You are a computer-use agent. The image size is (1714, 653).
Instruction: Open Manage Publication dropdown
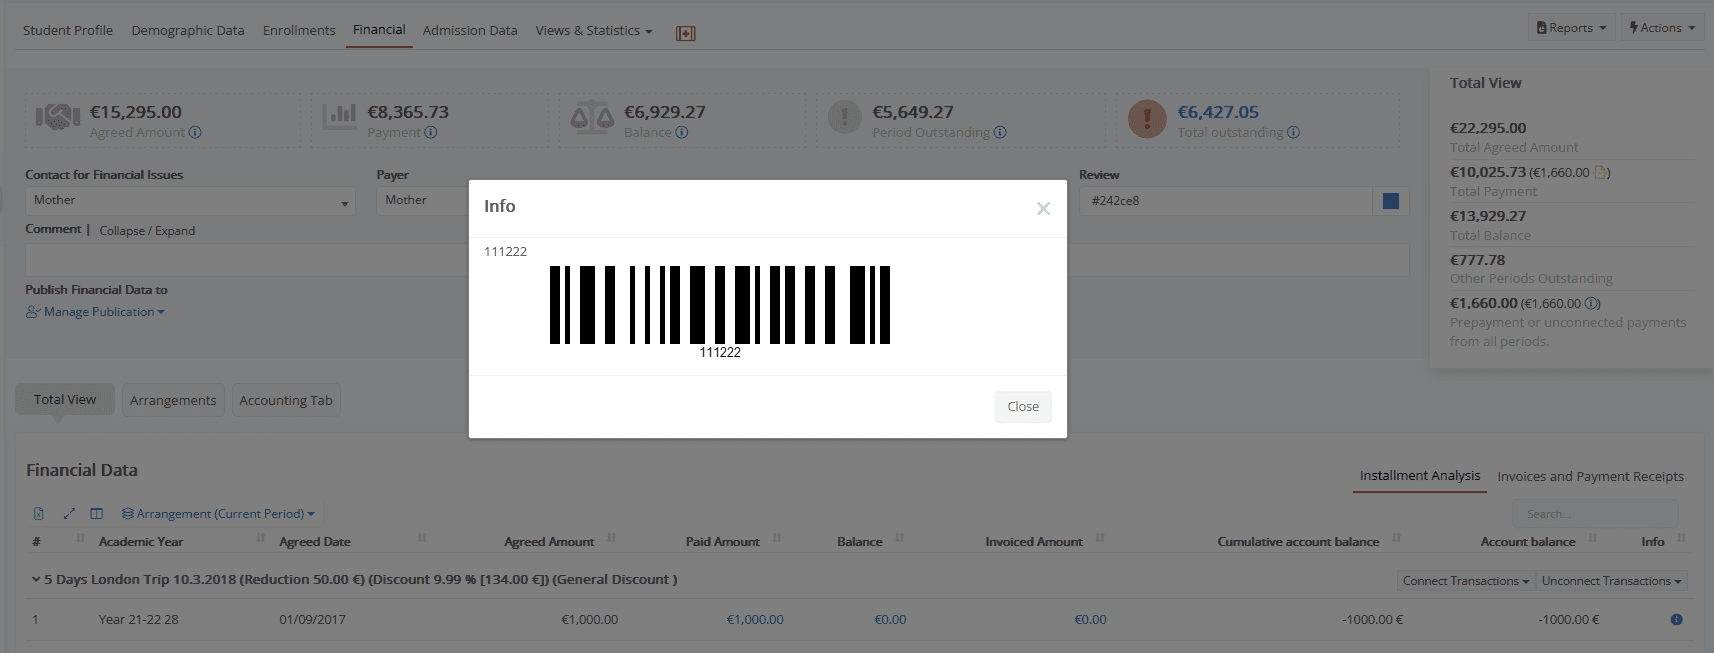pyautogui.click(x=96, y=312)
